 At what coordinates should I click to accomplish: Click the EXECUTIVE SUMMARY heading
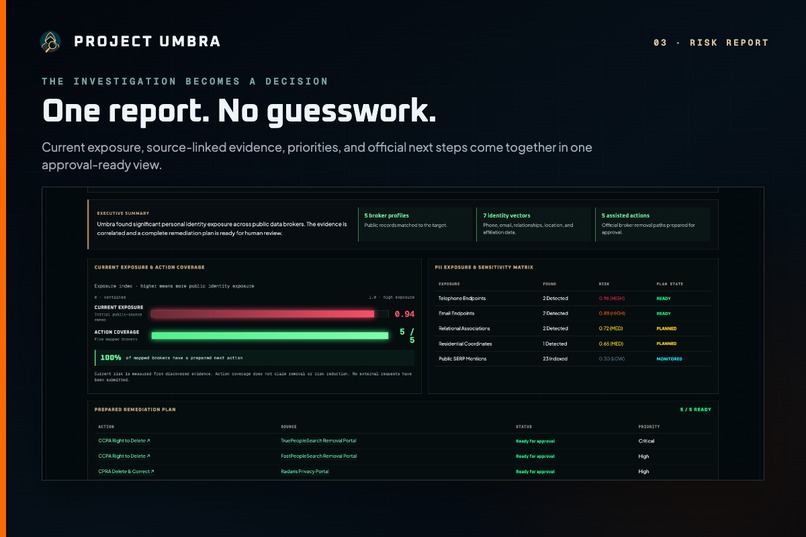123,213
